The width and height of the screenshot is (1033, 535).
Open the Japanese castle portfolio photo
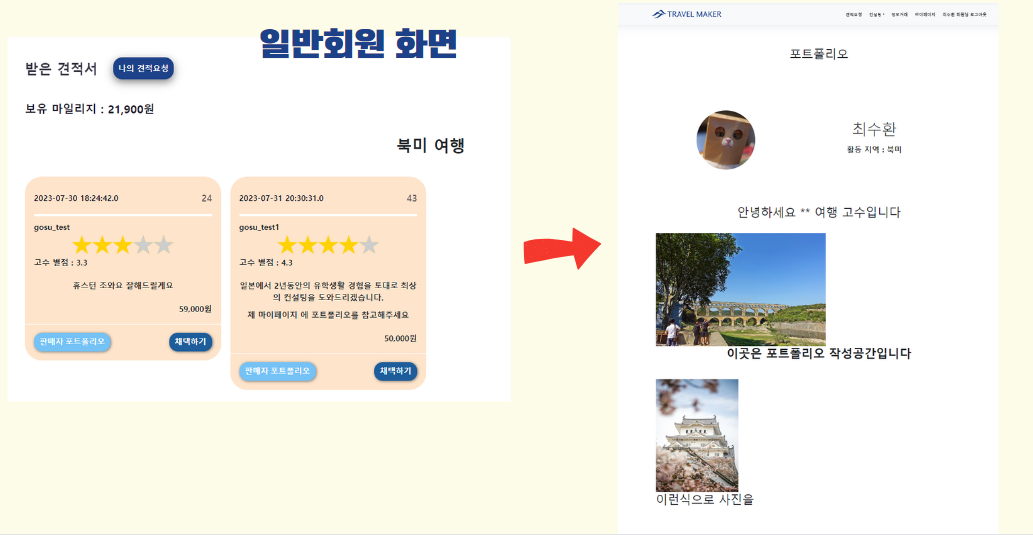[697, 435]
